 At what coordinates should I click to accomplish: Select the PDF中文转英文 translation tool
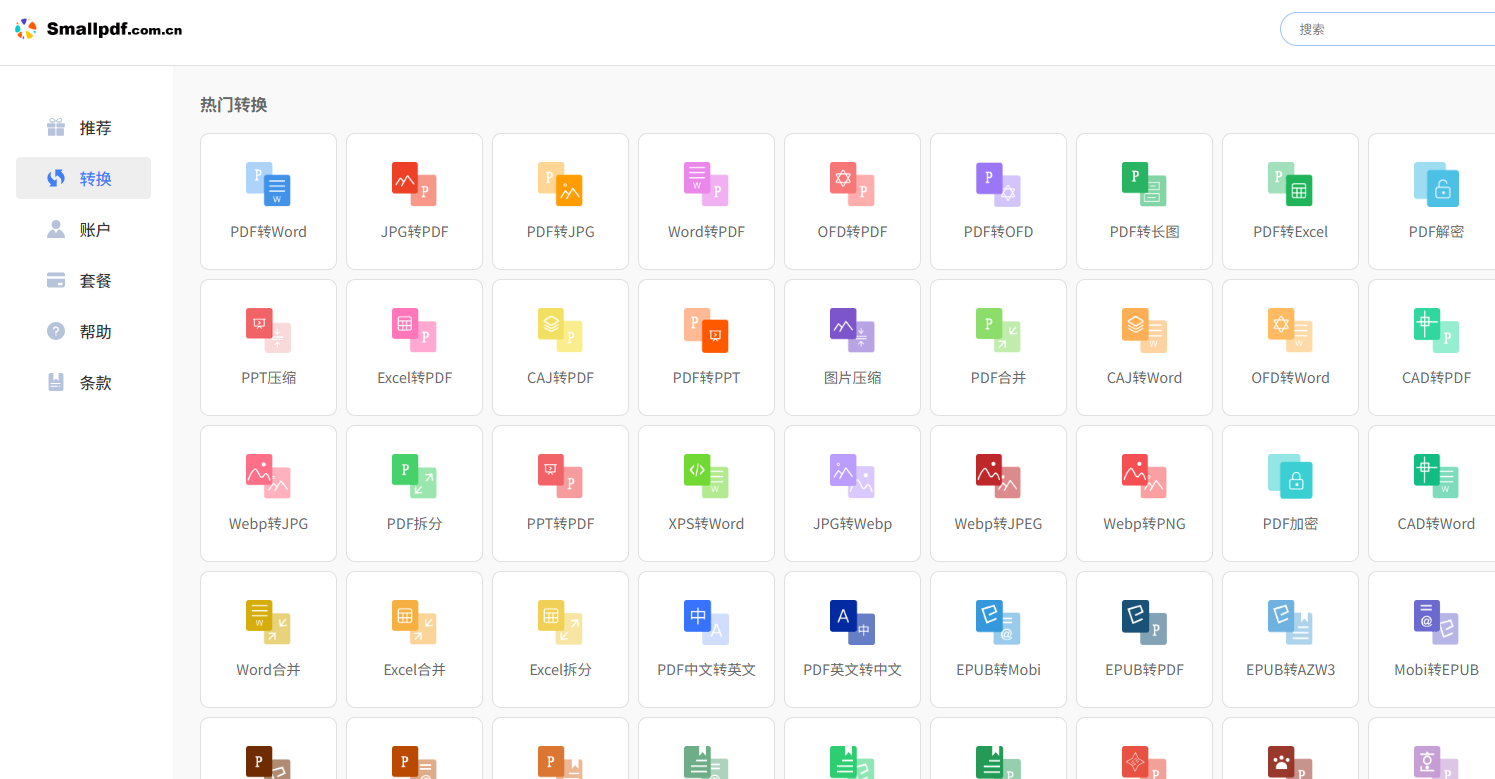pos(706,639)
